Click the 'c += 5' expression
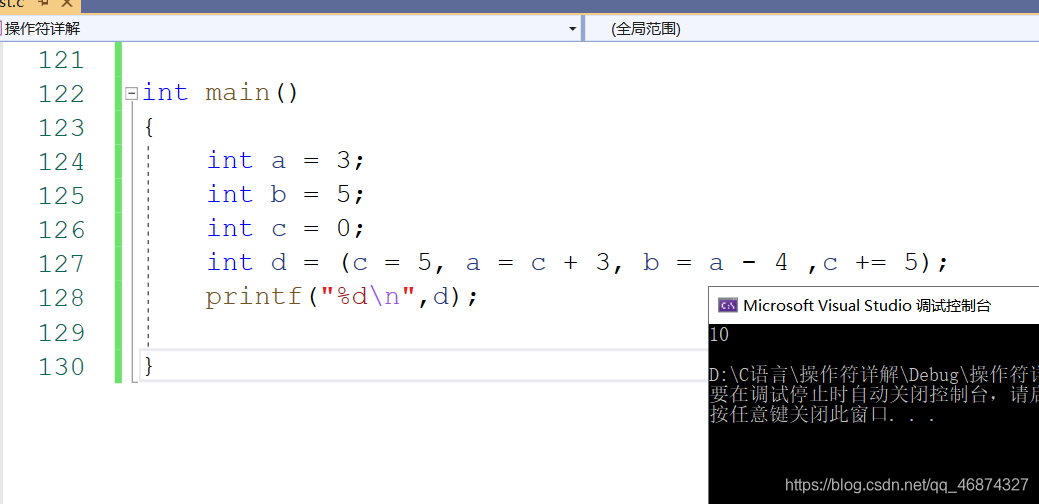This screenshot has height=504, width=1039. [870, 264]
